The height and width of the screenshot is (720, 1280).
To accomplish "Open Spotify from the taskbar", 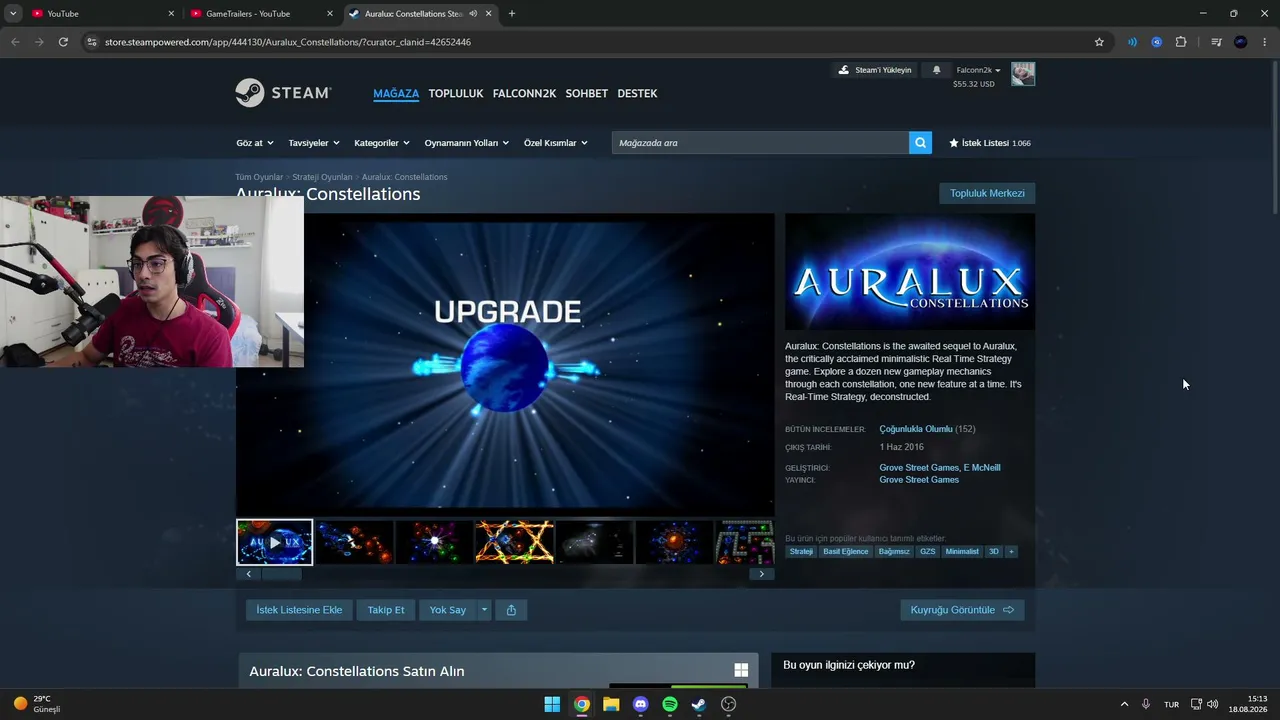I will point(670,704).
